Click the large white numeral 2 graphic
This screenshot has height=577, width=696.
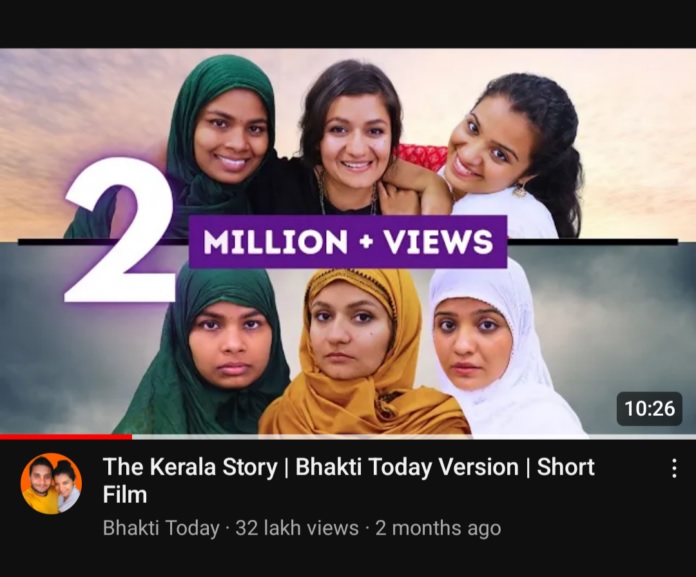coord(120,232)
